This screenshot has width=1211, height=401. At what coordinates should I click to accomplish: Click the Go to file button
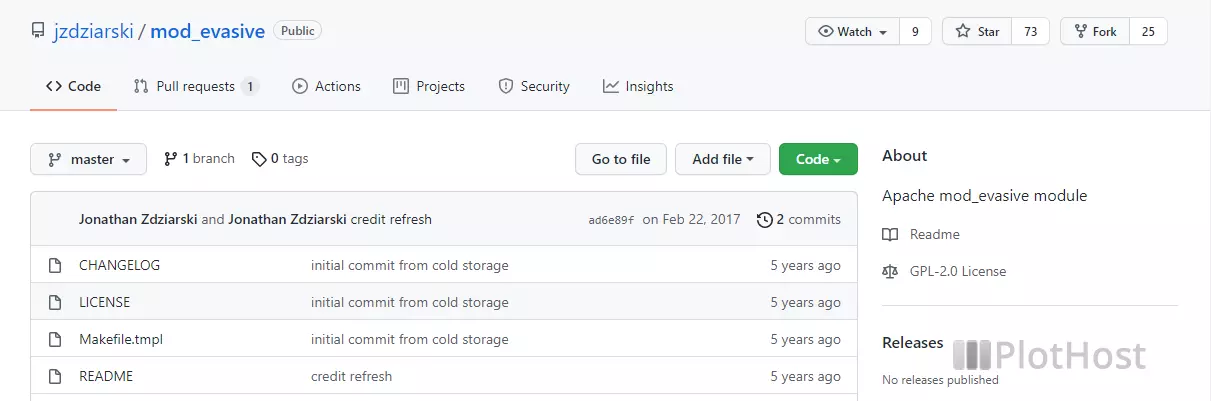click(x=621, y=159)
